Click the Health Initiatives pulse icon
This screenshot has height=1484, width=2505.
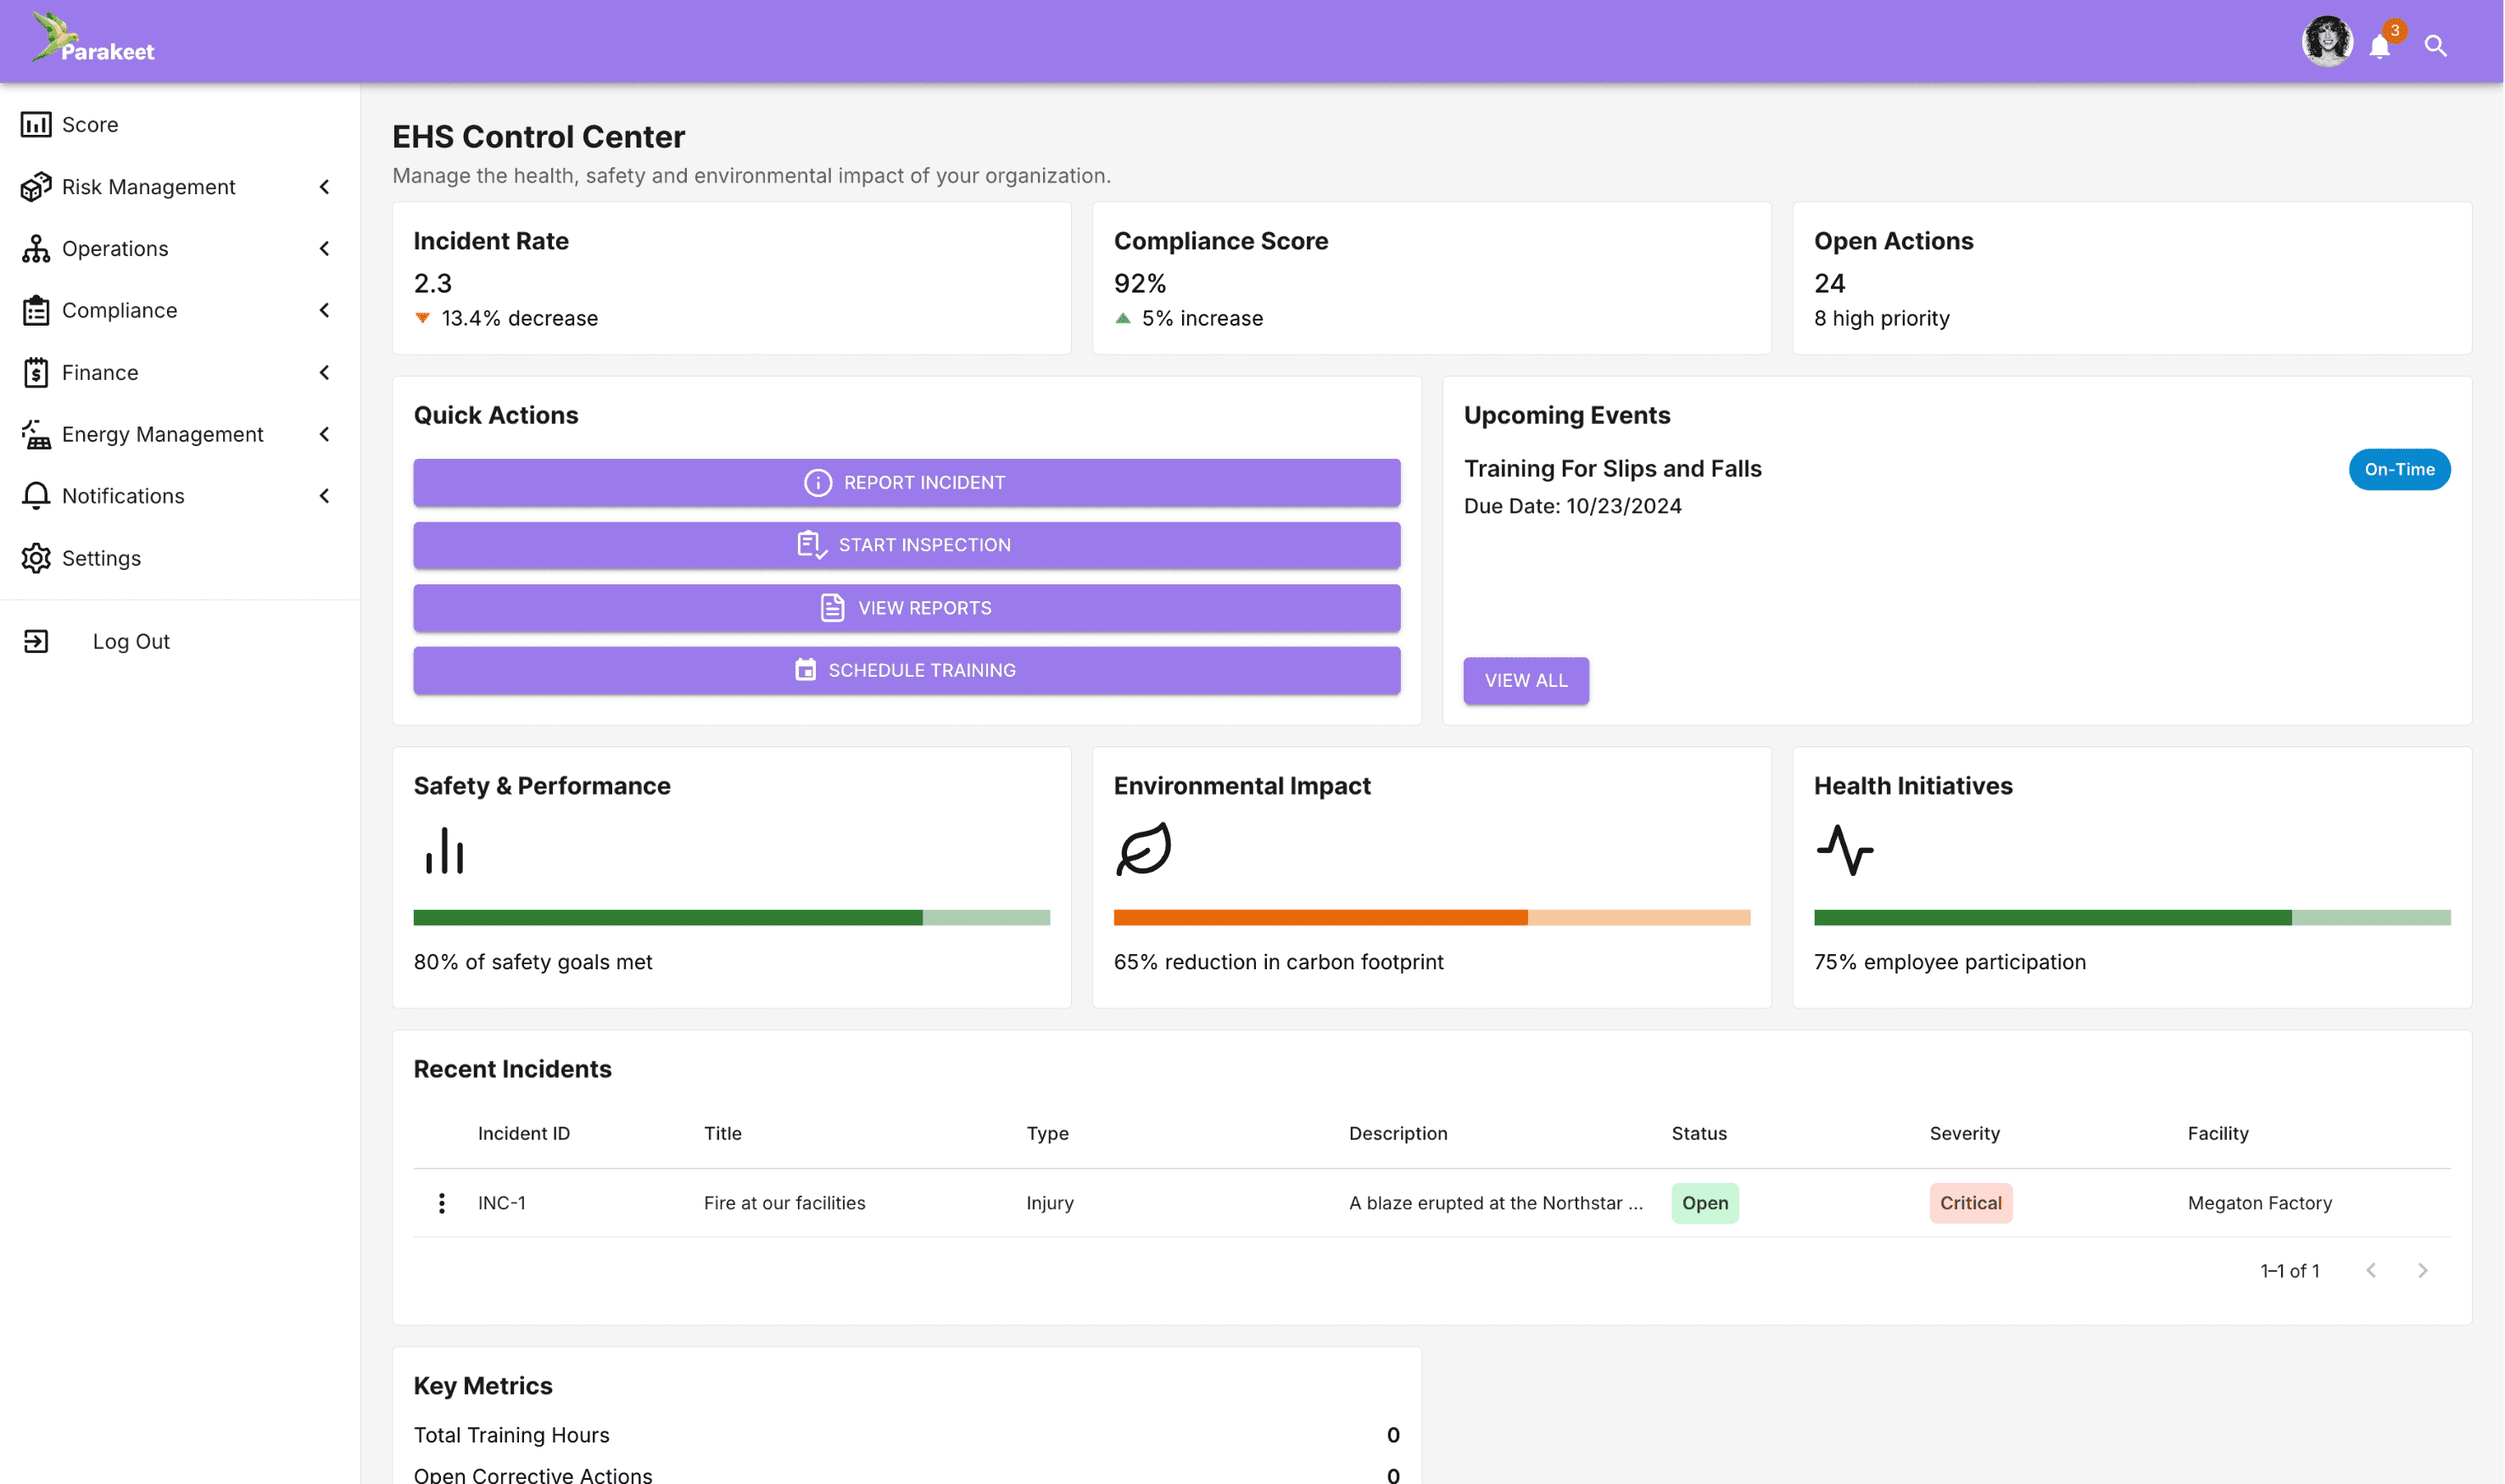[1845, 850]
